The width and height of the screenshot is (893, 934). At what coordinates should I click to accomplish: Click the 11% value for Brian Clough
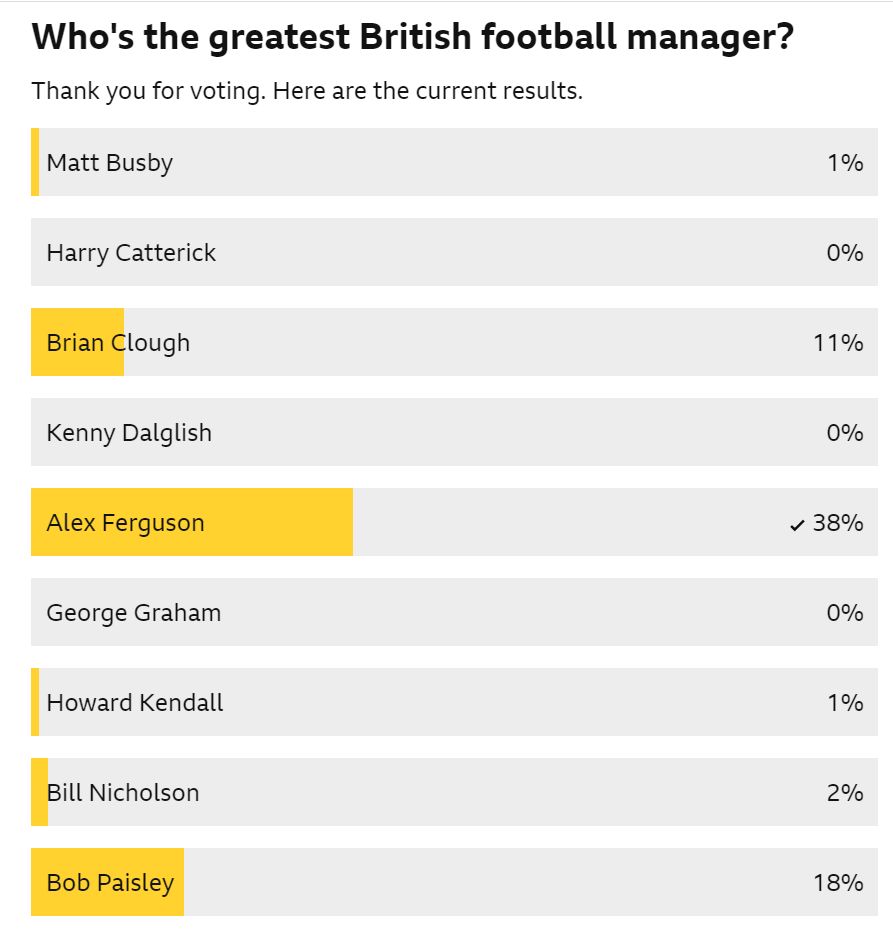[x=838, y=342]
